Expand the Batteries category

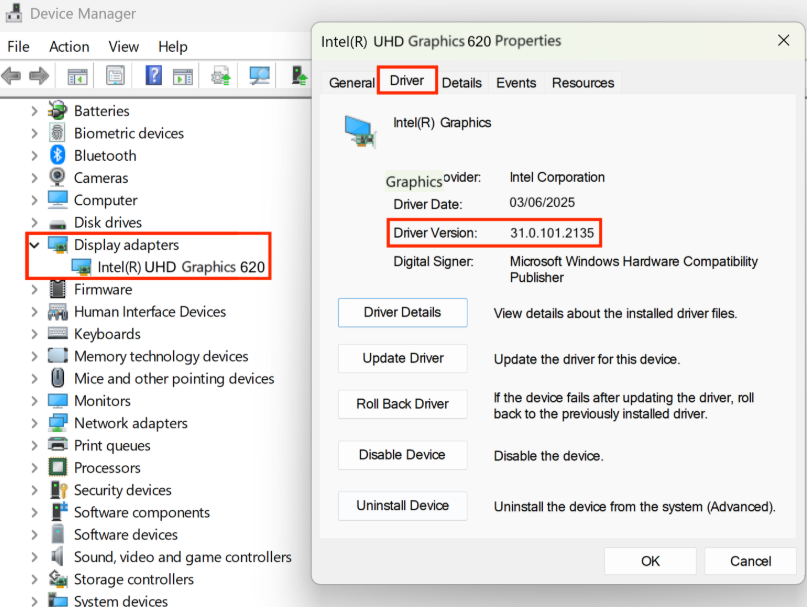[35, 111]
